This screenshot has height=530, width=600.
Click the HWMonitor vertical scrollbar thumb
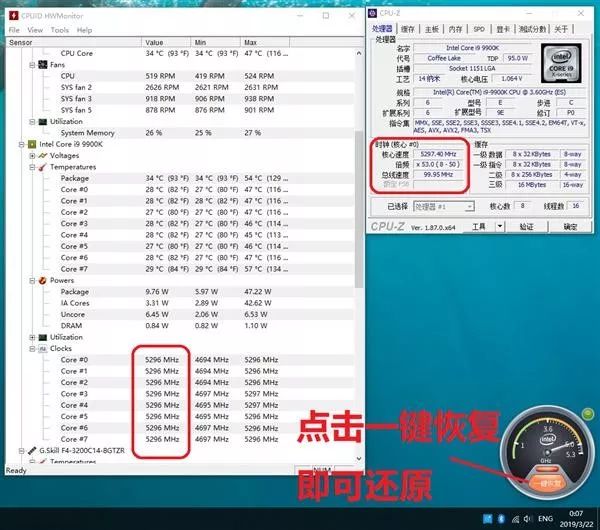(359, 209)
